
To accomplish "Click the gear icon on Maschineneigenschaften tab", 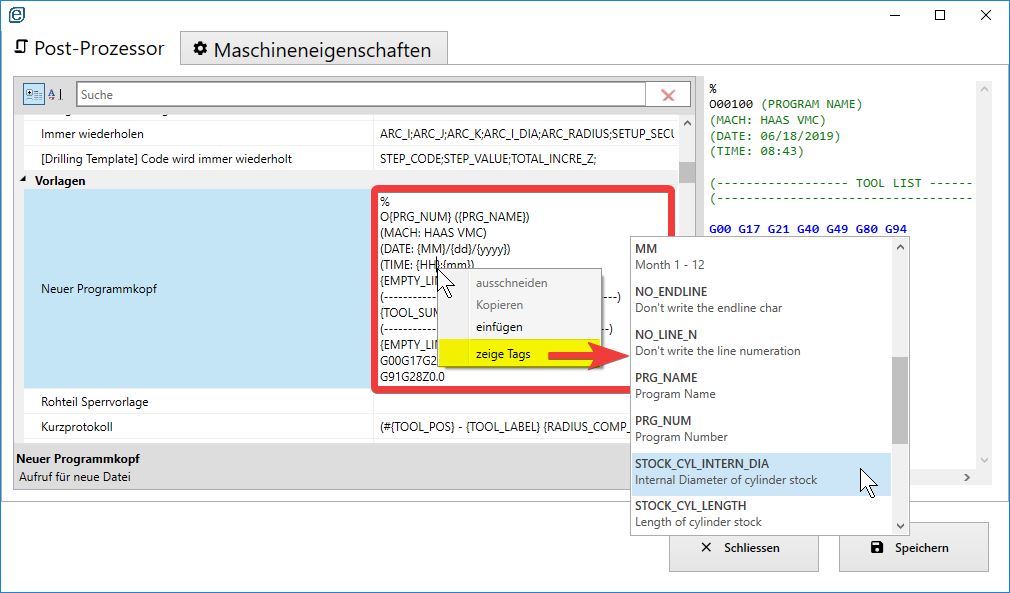I will click(x=200, y=49).
